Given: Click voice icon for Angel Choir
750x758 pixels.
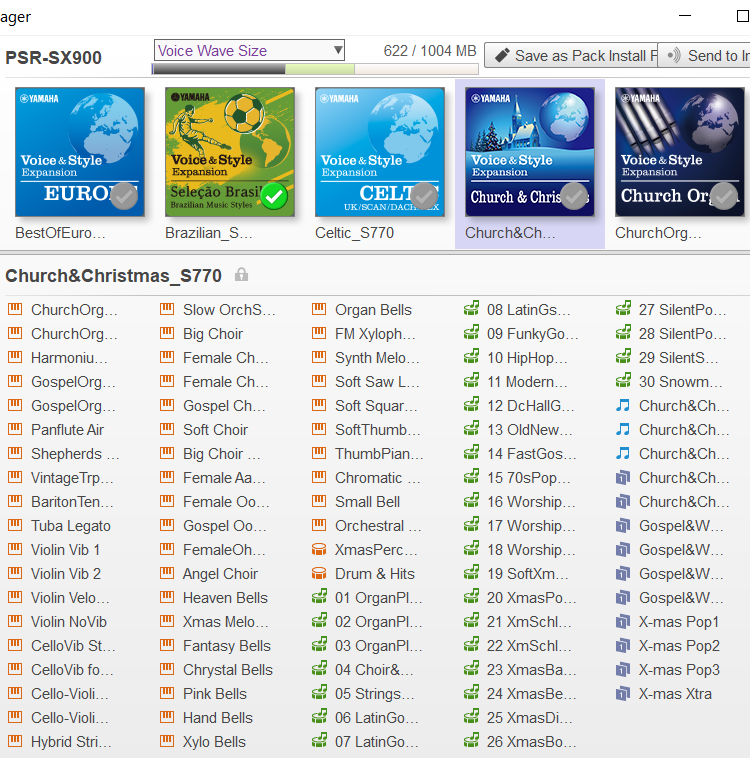Looking at the screenshot, I should click(x=167, y=573).
